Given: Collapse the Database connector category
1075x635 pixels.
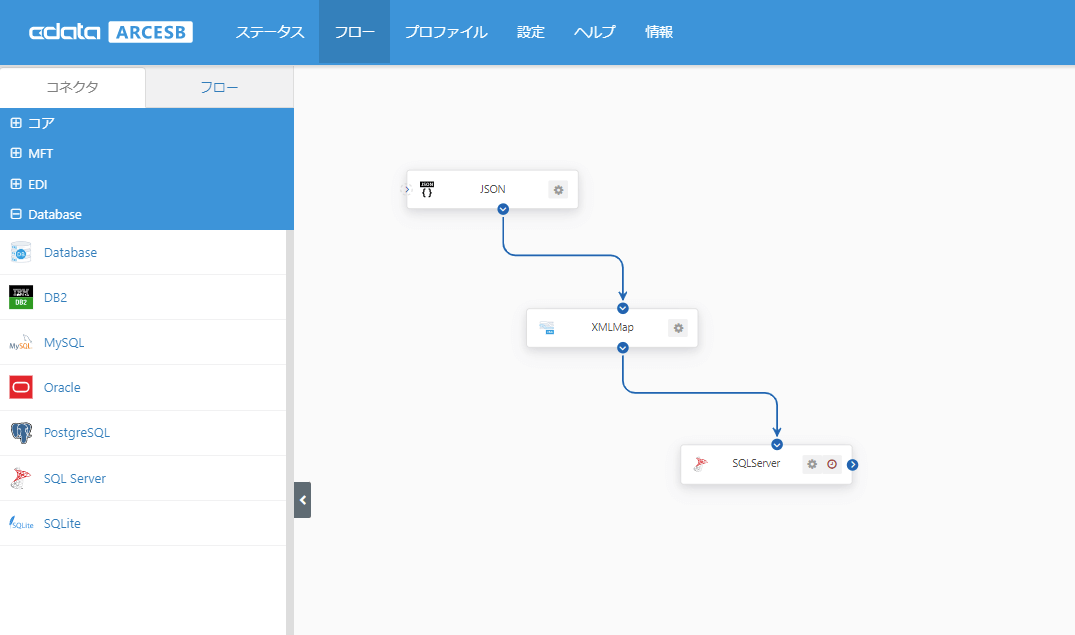Looking at the screenshot, I should coord(16,214).
